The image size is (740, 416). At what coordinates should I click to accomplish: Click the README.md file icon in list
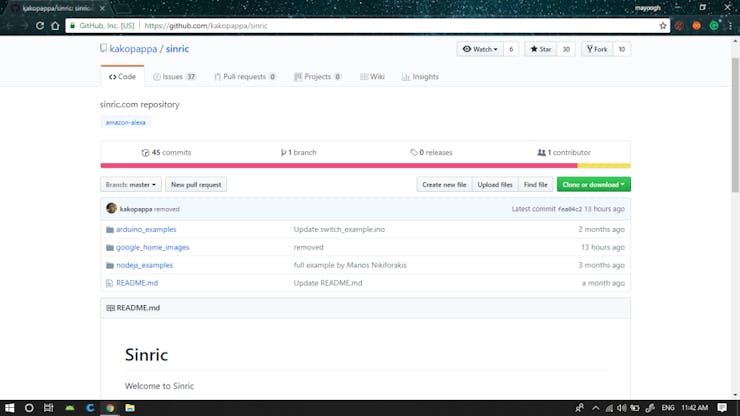tap(109, 283)
